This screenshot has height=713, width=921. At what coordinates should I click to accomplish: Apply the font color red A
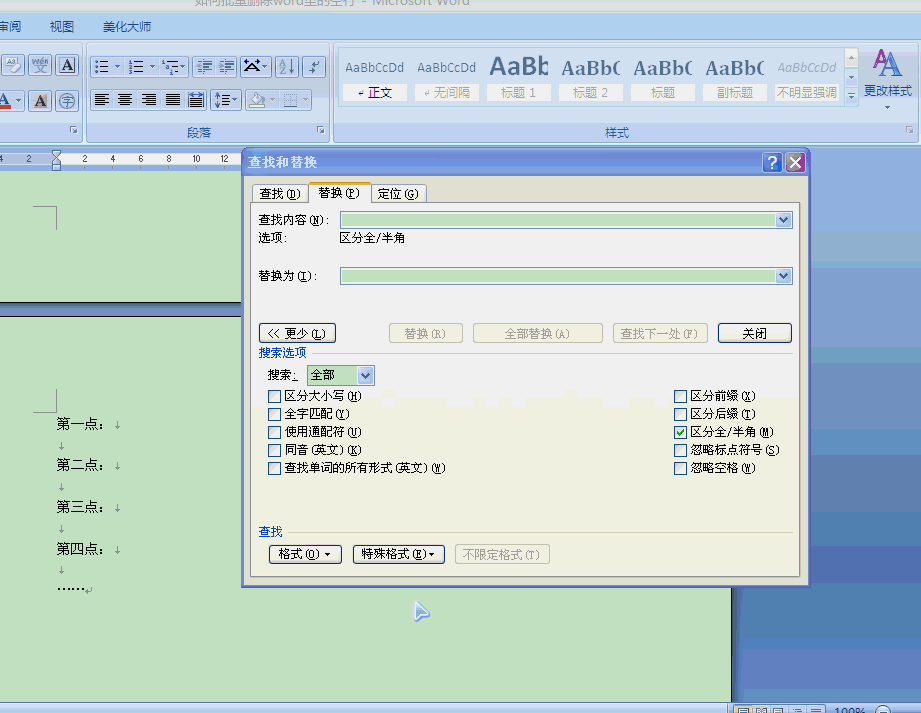click(5, 100)
